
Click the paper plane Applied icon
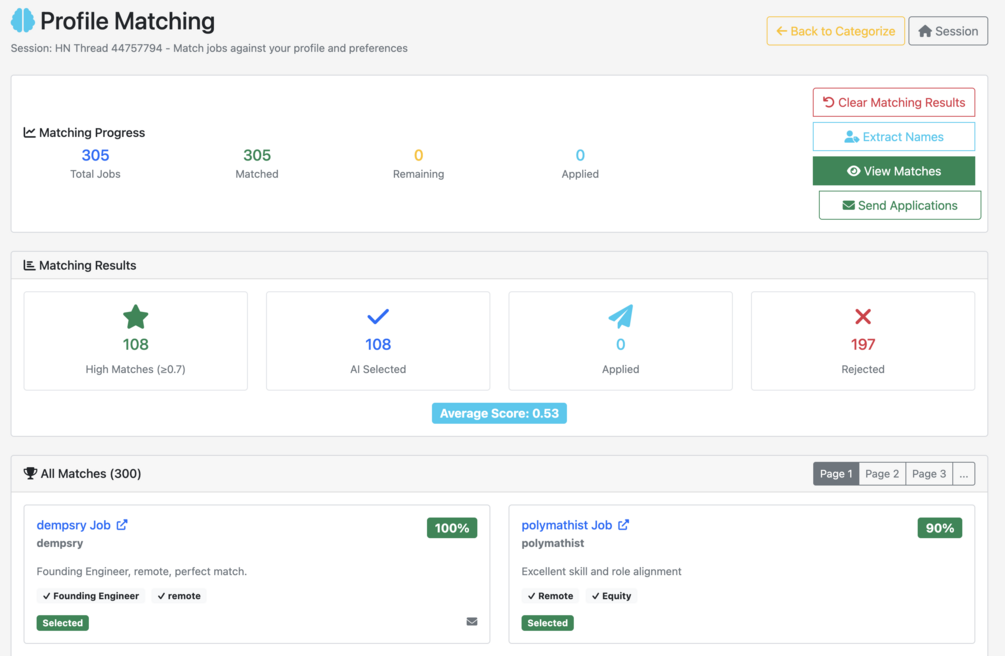[x=620, y=316]
